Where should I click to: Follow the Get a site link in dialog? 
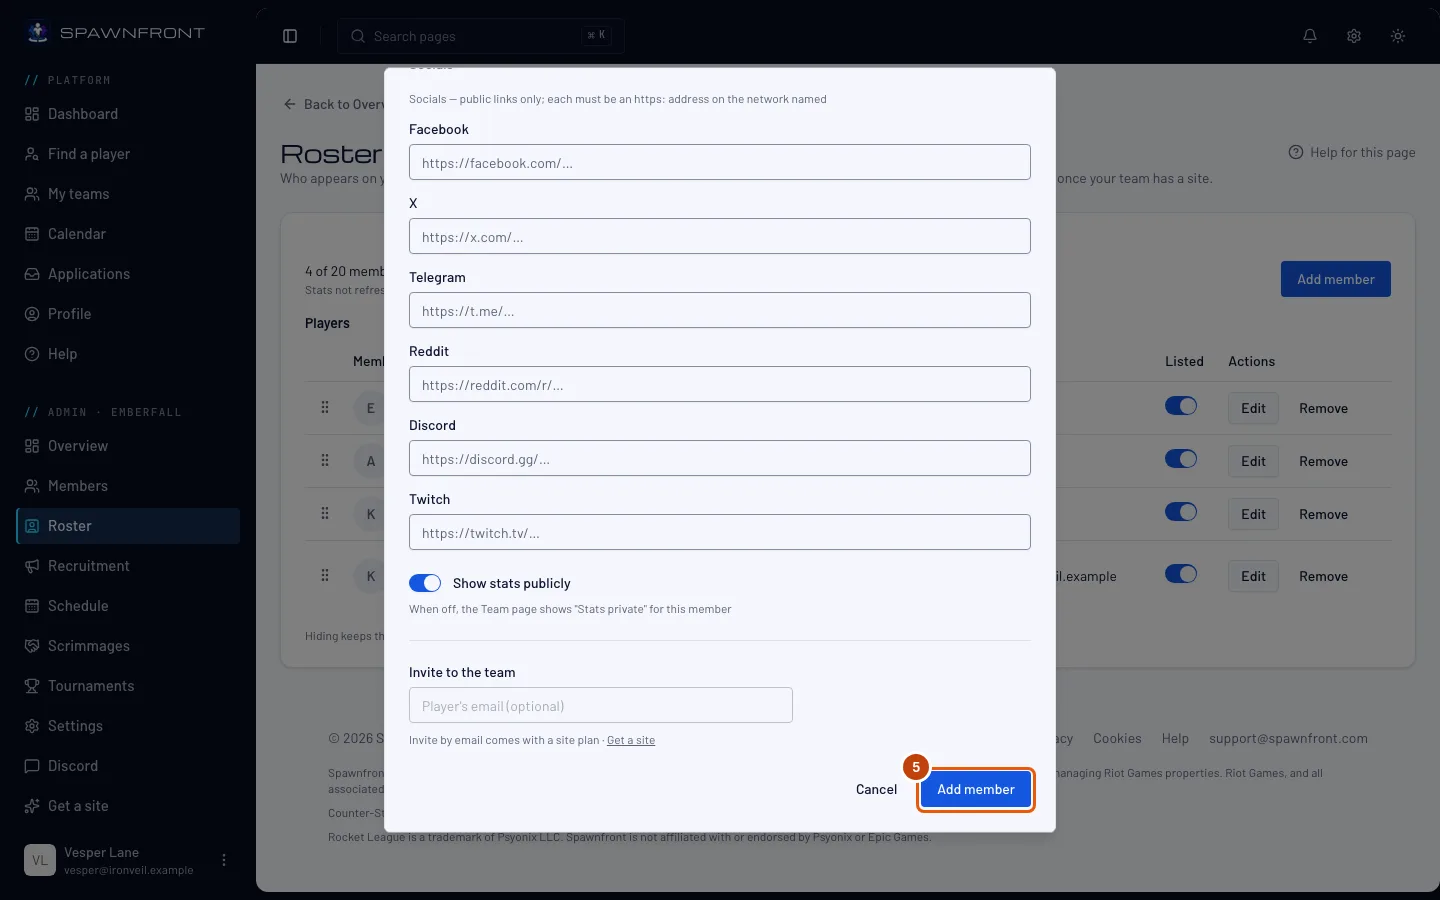[x=631, y=740]
